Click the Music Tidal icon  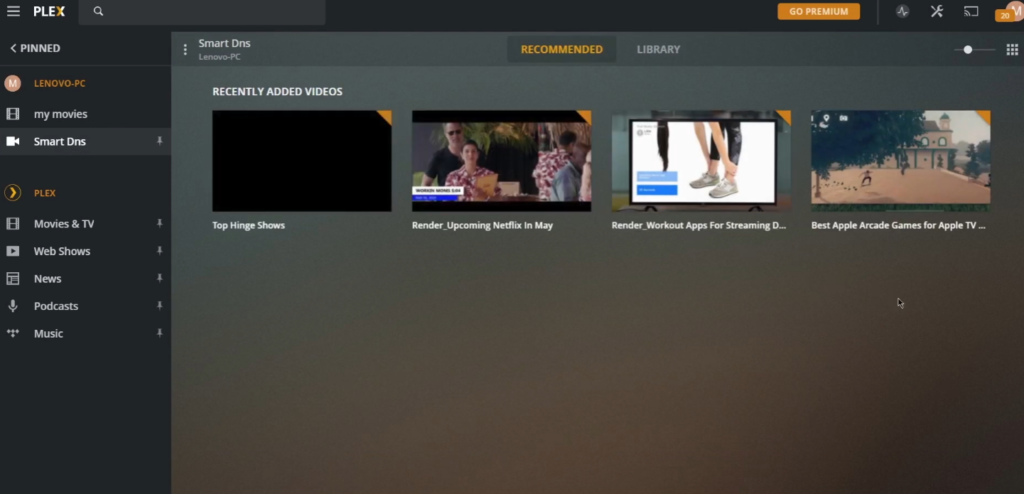(12, 333)
